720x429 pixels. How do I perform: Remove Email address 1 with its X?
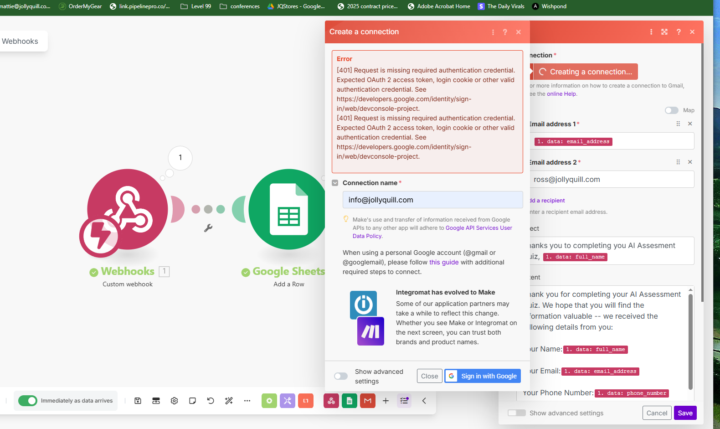click(690, 124)
